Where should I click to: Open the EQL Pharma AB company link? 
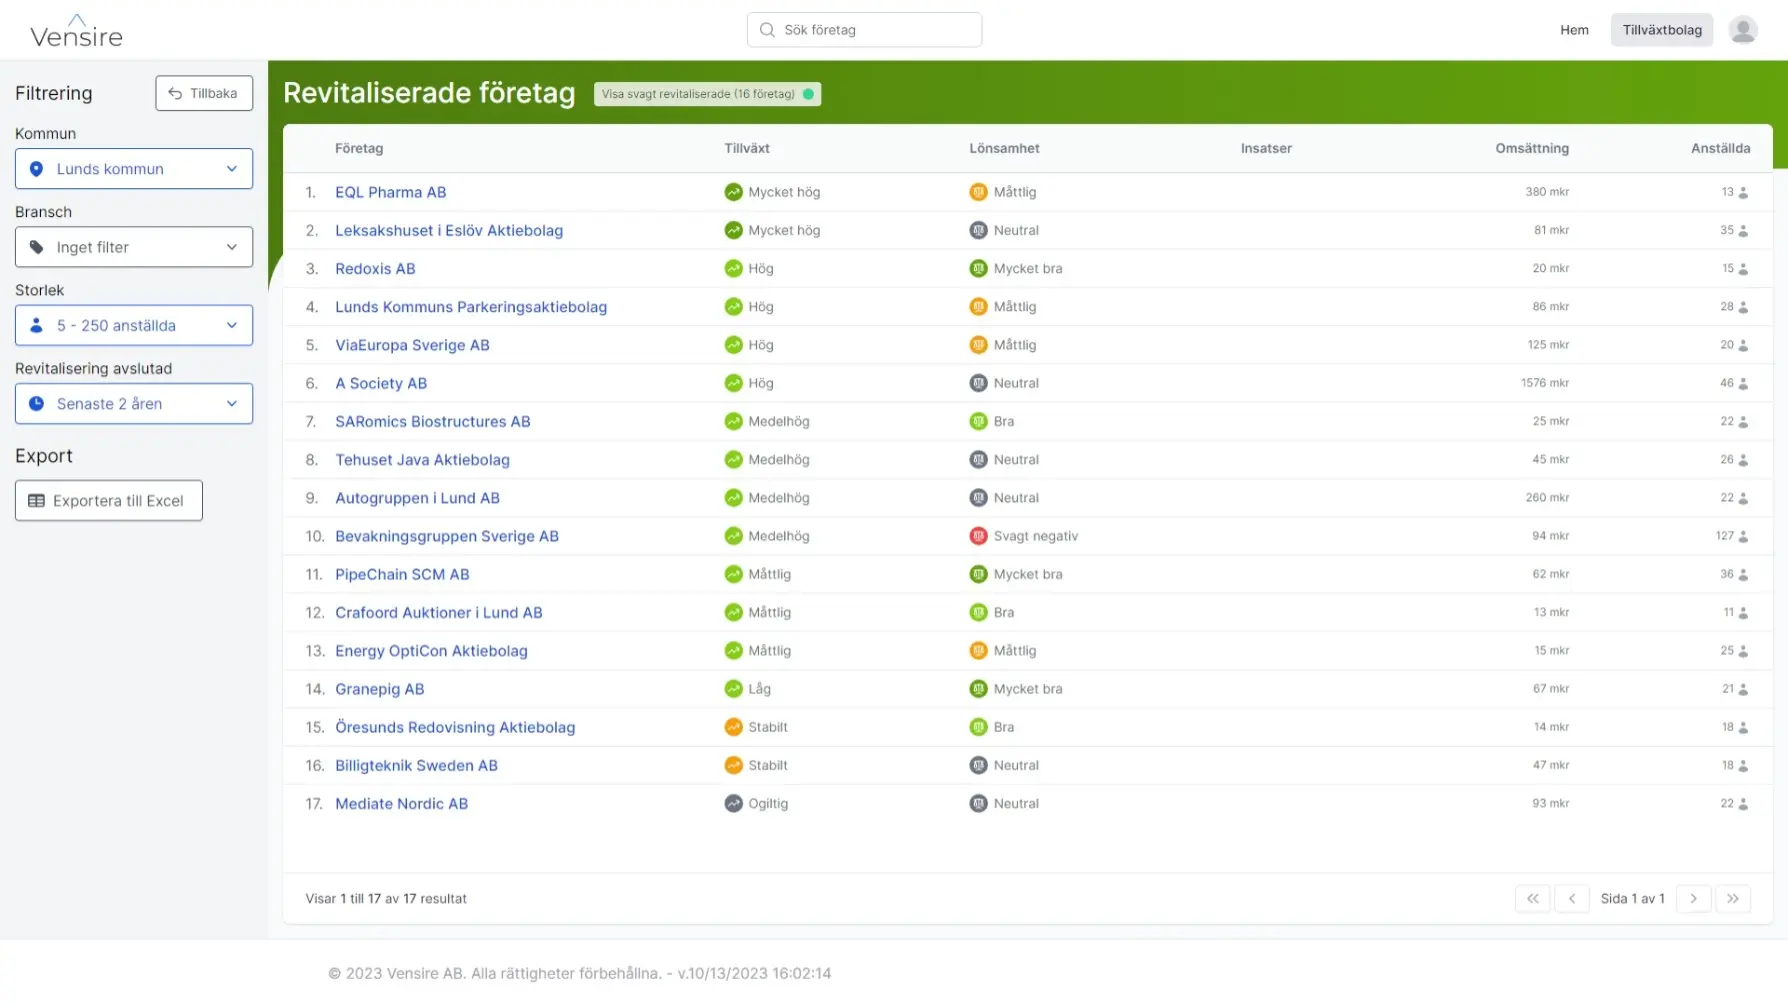click(391, 192)
